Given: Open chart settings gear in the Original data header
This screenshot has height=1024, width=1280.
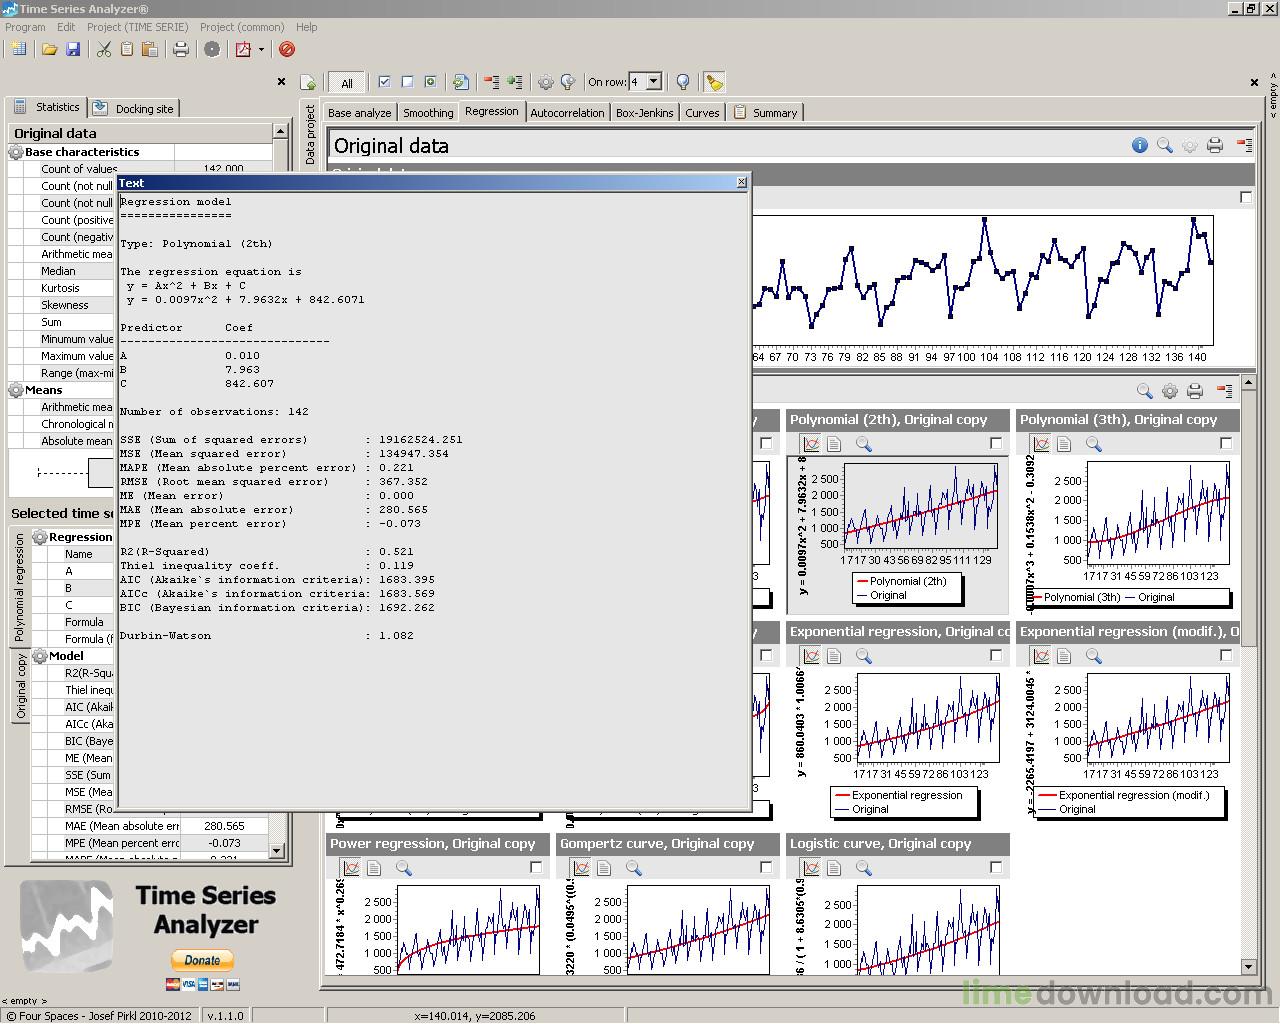Looking at the screenshot, I should point(1190,145).
